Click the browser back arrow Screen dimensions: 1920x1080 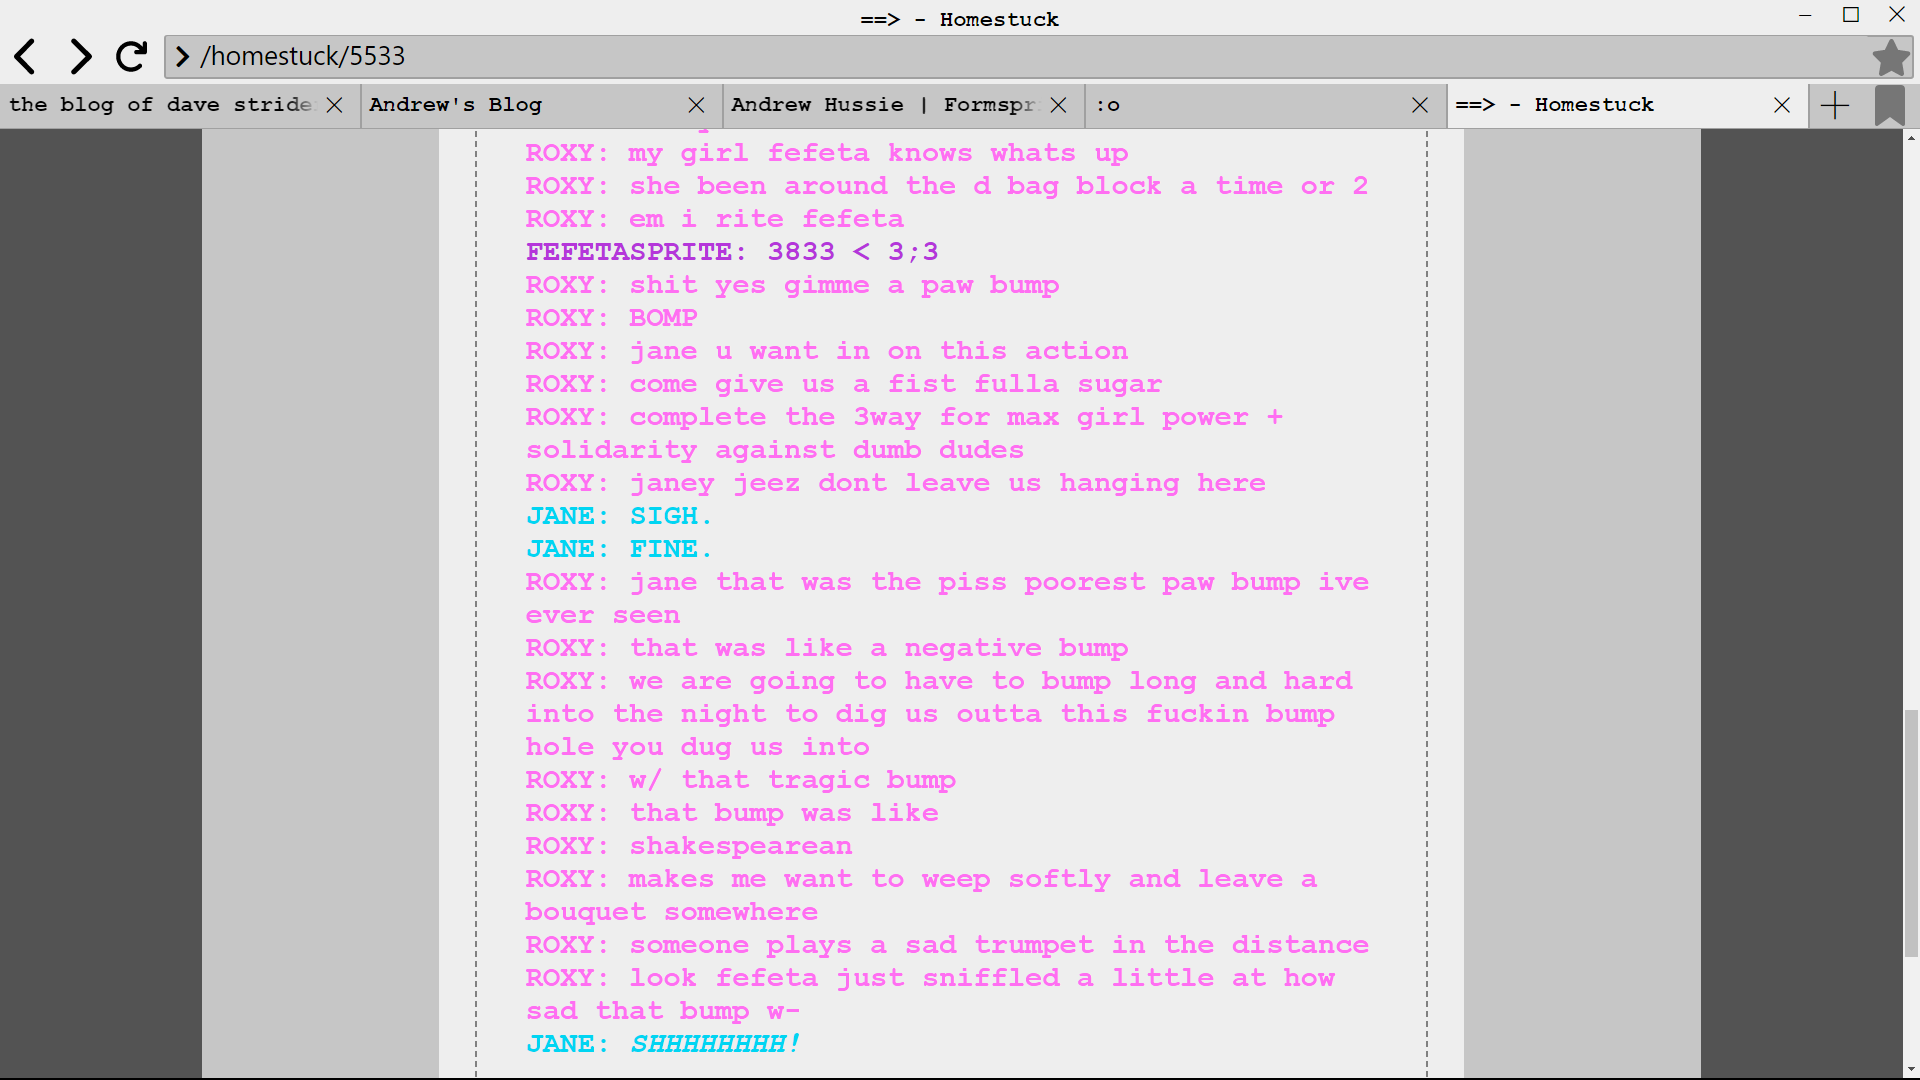26,57
